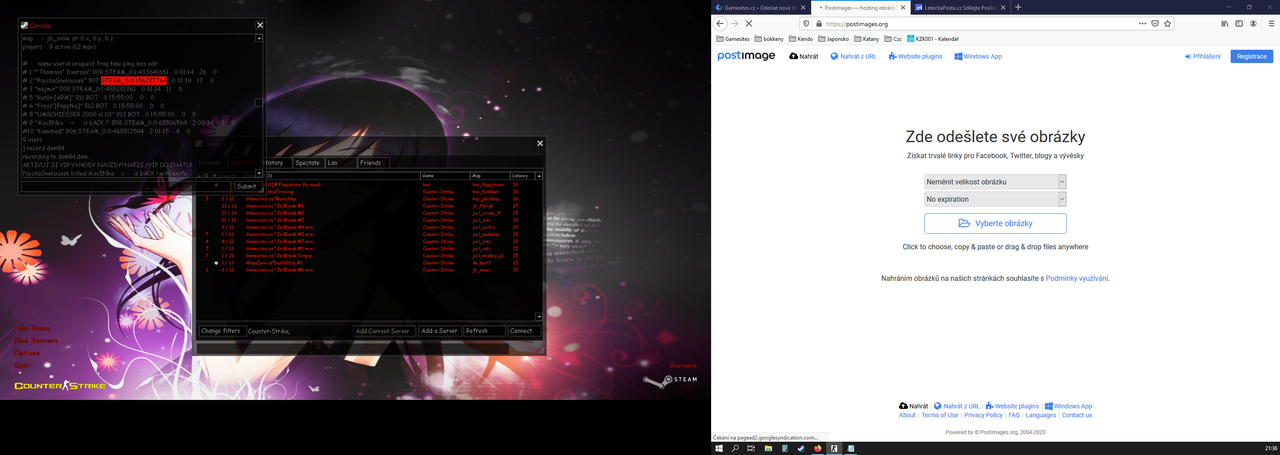Viewport: 1280px width, 455px height.
Task: Open FAQ footer link
Action: coord(1014,415)
